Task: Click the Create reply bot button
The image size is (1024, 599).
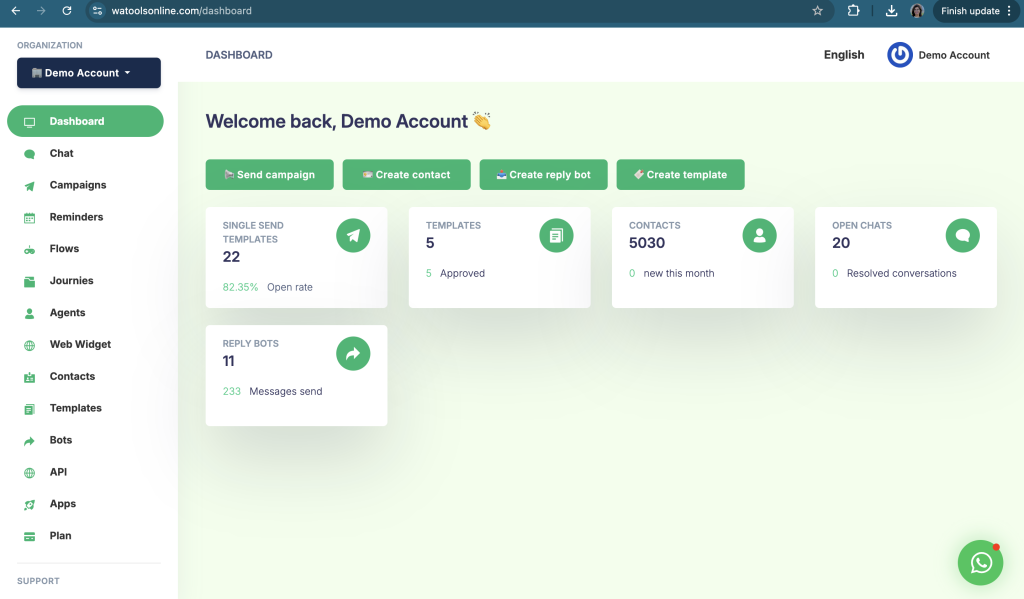Action: click(x=543, y=174)
